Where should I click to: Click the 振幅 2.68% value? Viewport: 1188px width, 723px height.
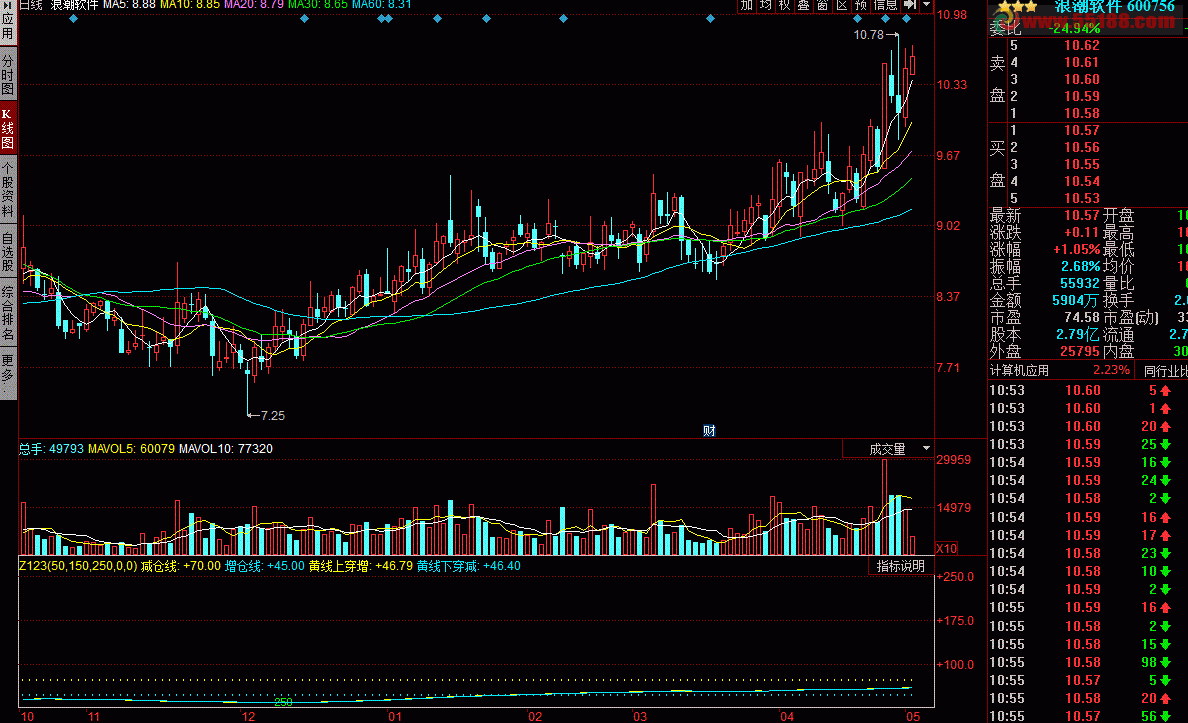(1080, 267)
